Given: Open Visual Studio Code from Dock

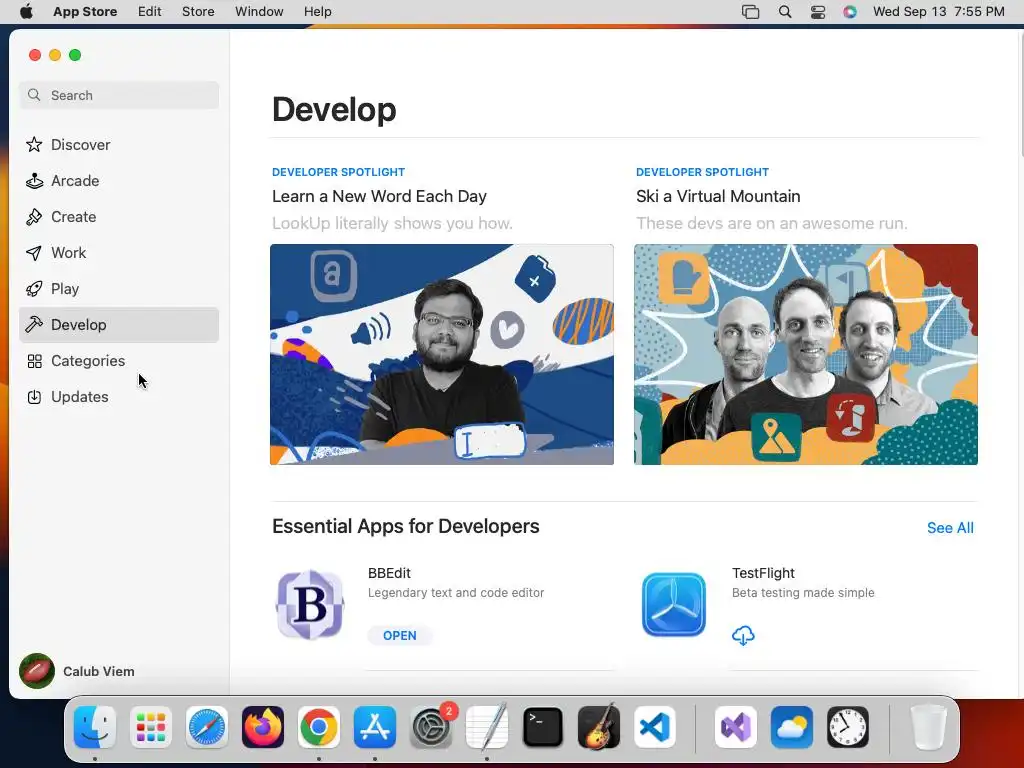Looking at the screenshot, I should point(655,727).
